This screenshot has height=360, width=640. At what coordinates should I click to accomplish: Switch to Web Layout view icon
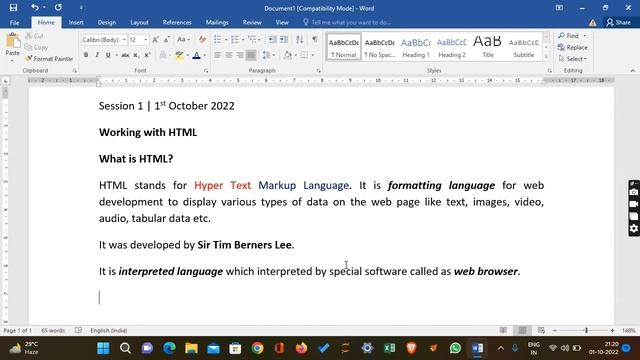click(541, 330)
